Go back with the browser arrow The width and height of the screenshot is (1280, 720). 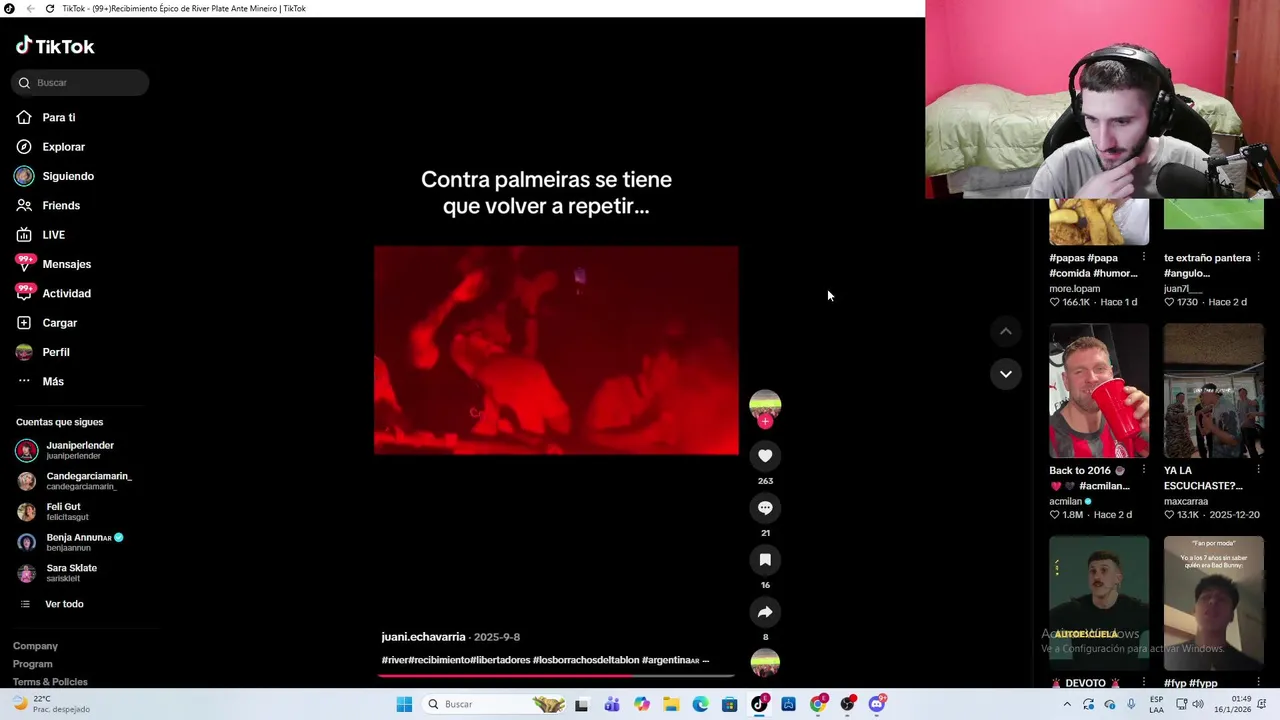tap(30, 8)
